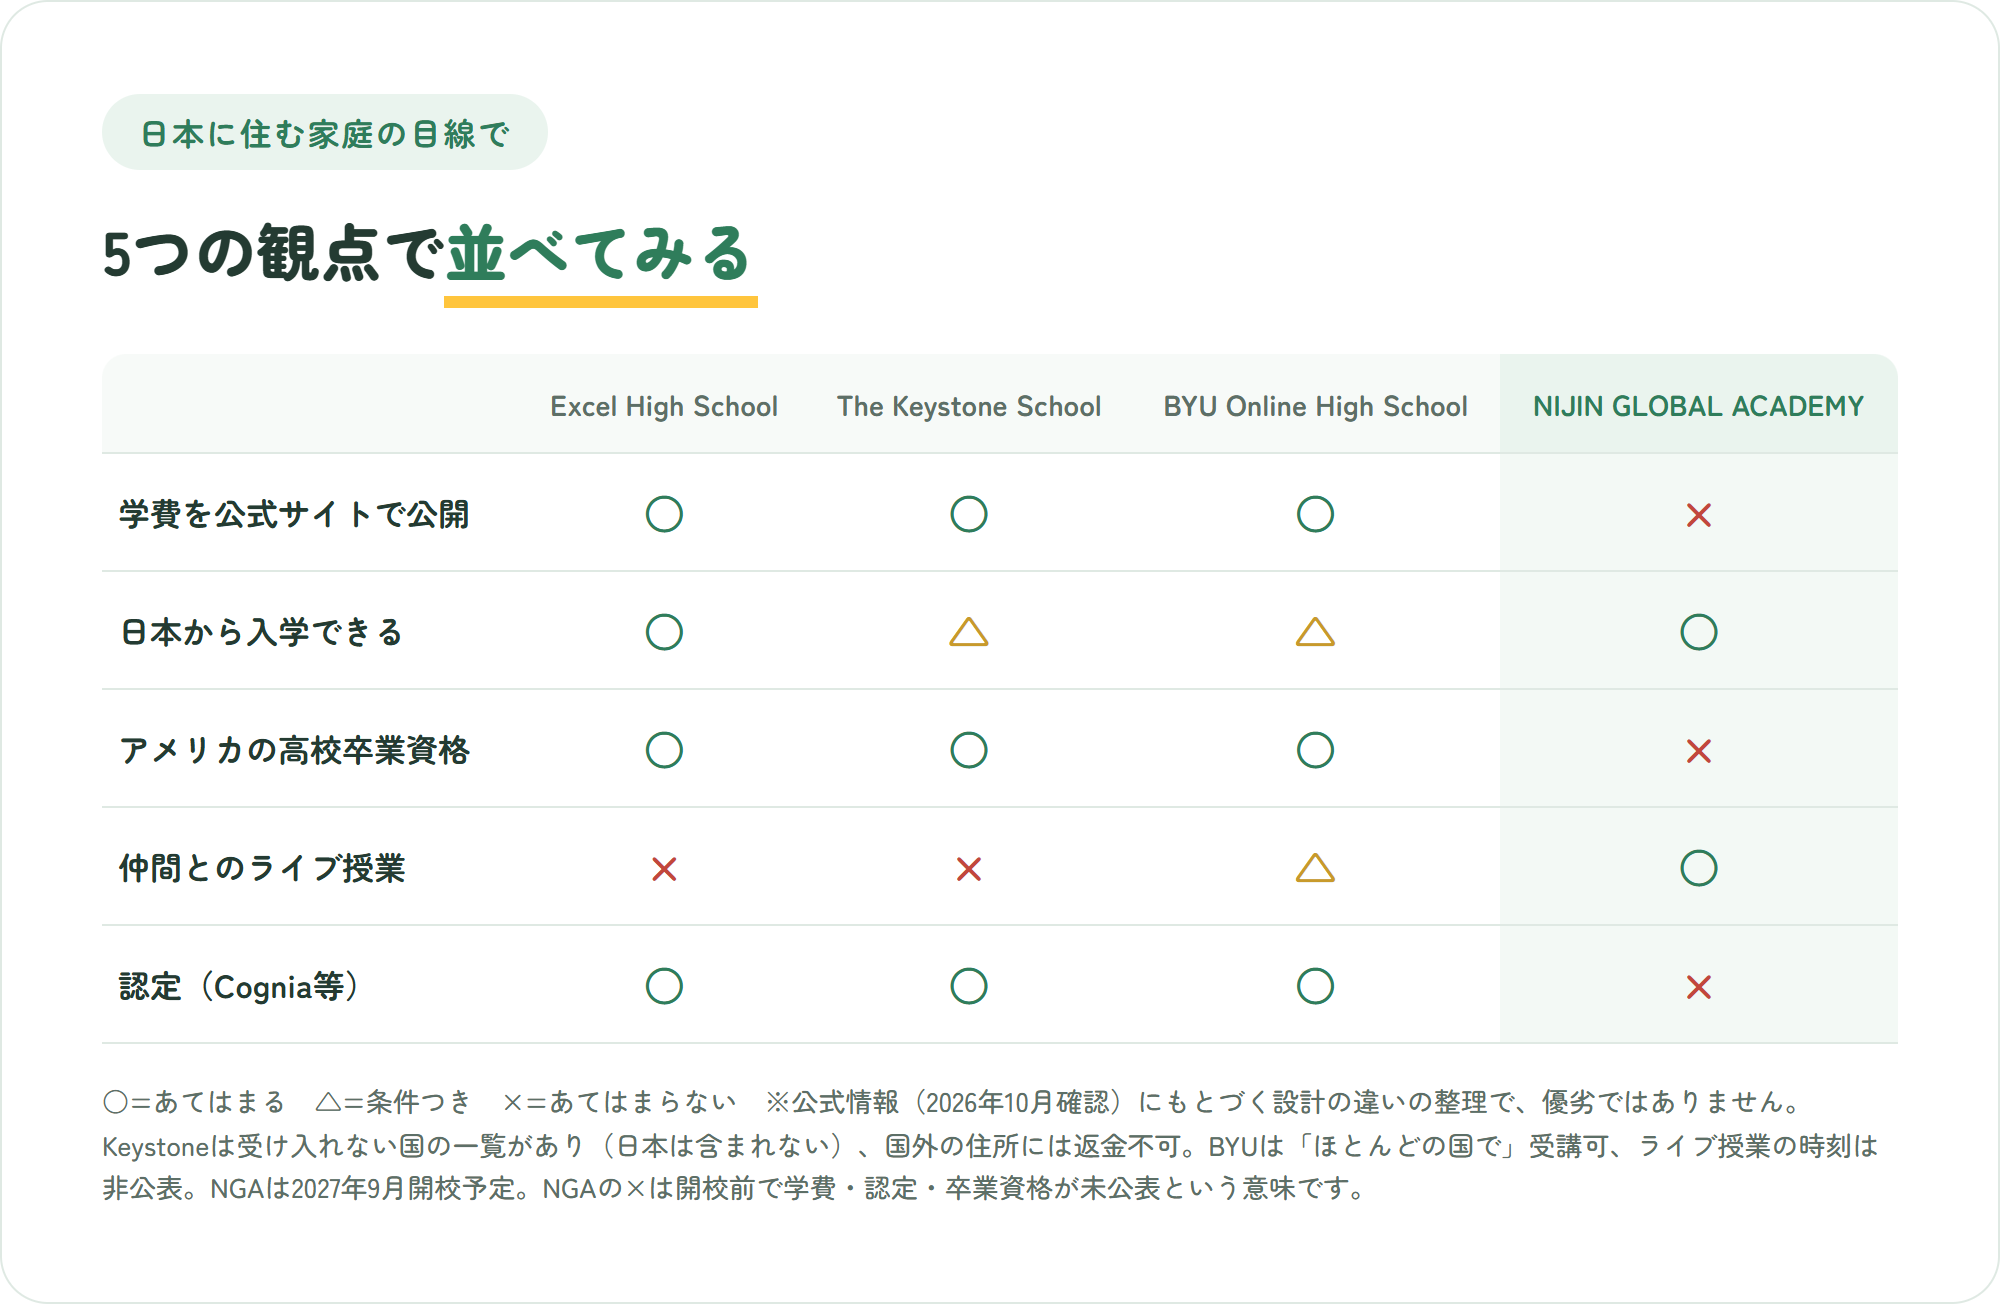
Task: Select The Keystone School column header
Action: pos(969,407)
